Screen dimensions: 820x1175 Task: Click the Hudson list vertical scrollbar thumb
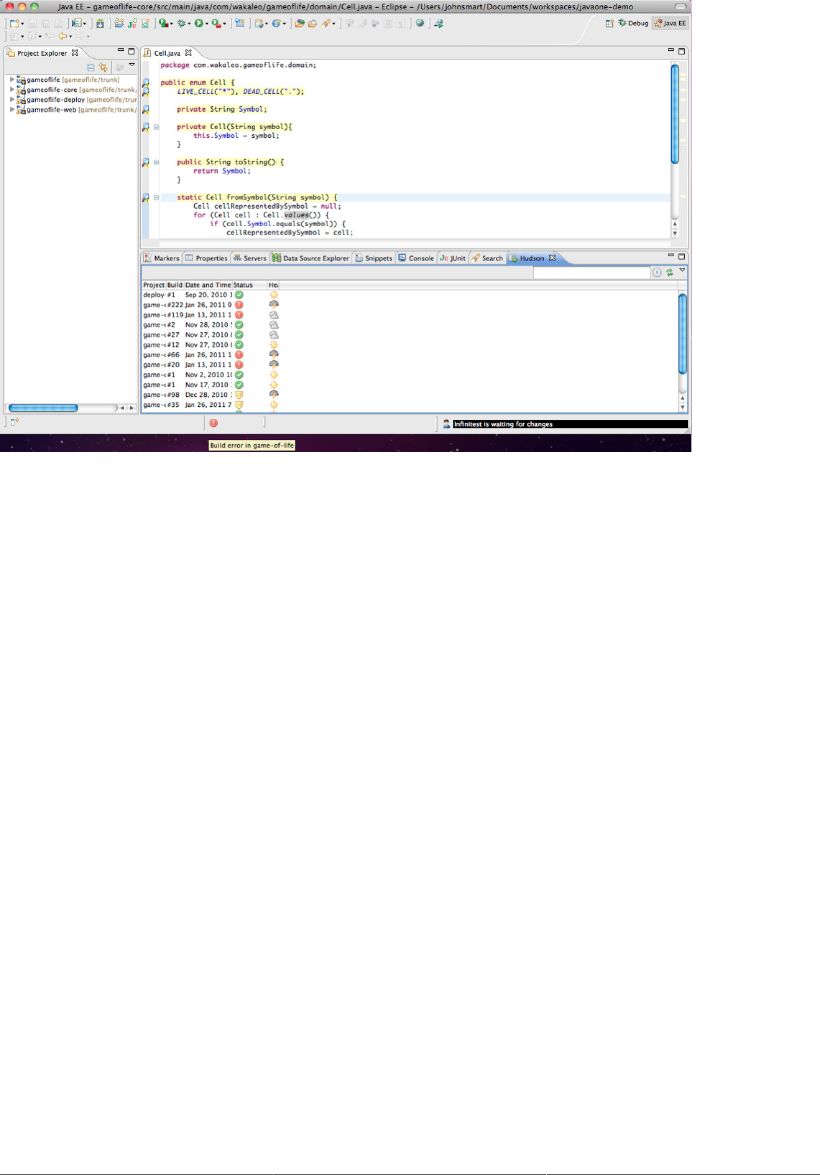point(682,333)
